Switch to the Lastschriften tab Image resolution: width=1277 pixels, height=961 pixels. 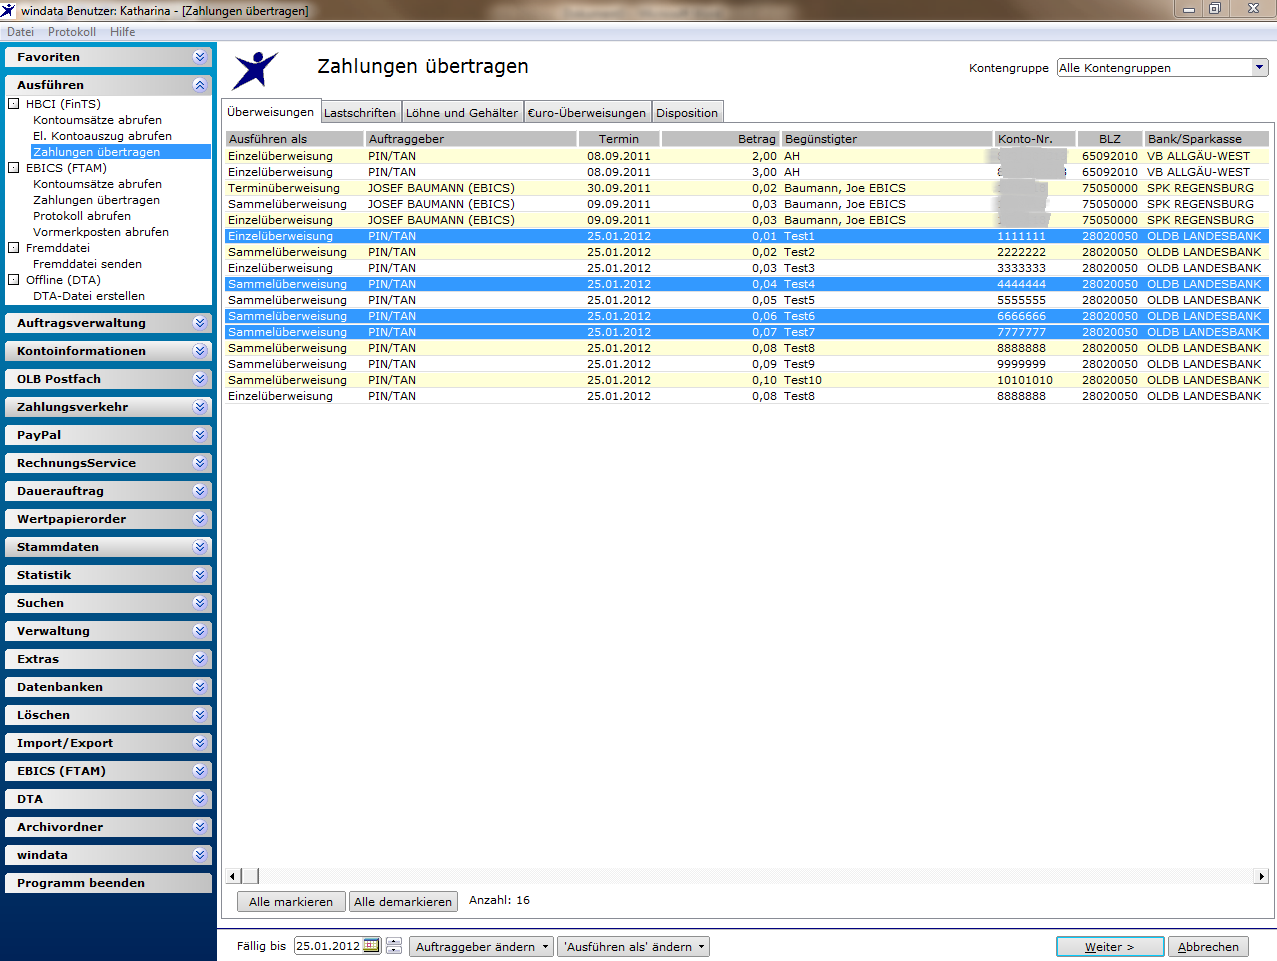pos(360,113)
